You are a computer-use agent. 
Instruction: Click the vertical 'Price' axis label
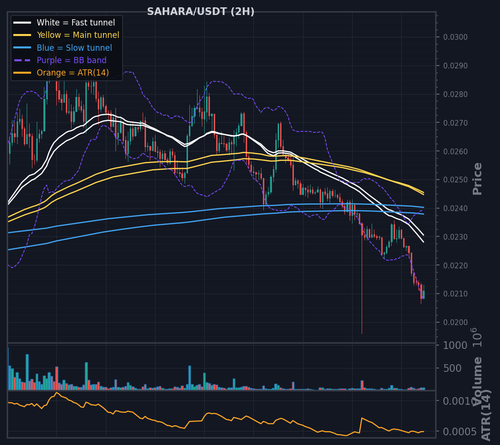pyautogui.click(x=477, y=179)
